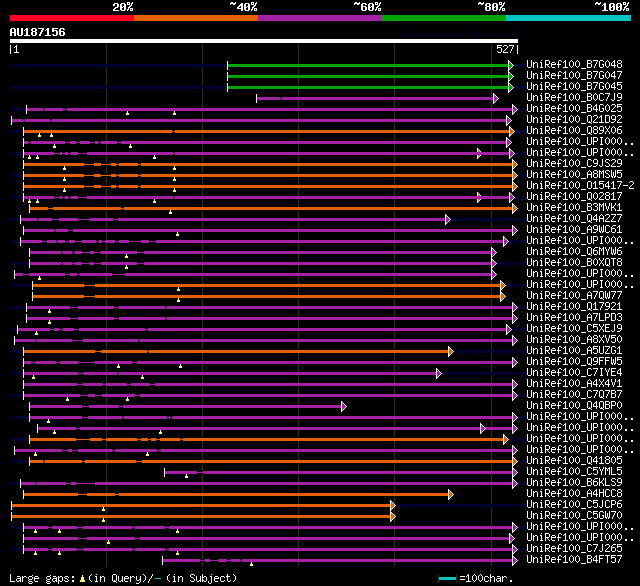Image resolution: width=640 pixels, height=586 pixels.
Task: Select the UniRef100_C7IYE4 label
Action: pos(574,373)
